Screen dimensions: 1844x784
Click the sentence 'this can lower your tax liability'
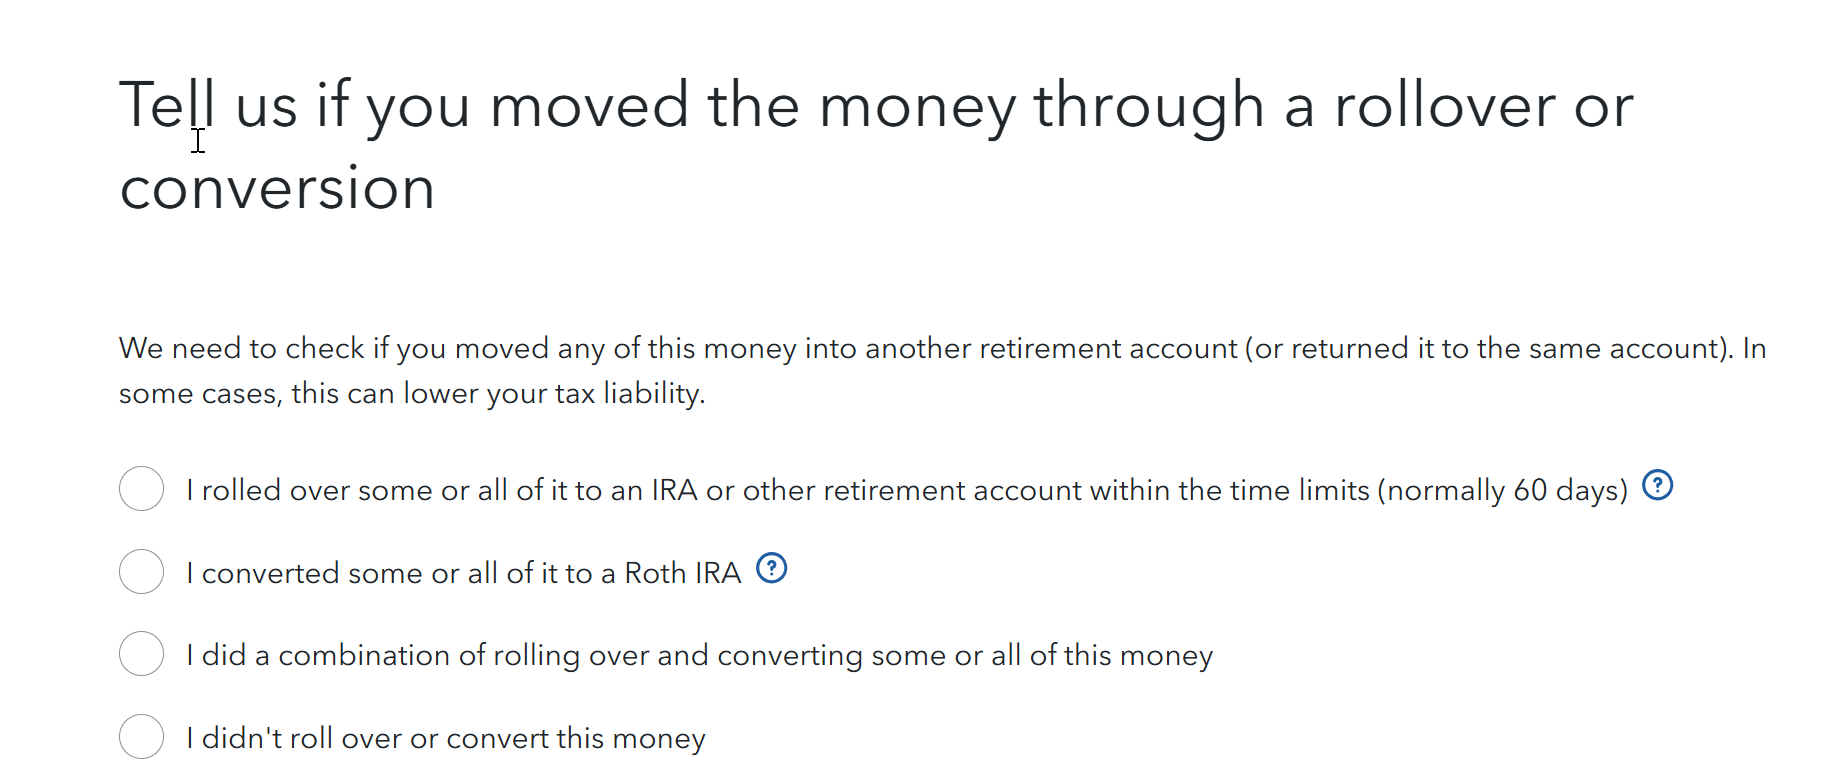498,393
